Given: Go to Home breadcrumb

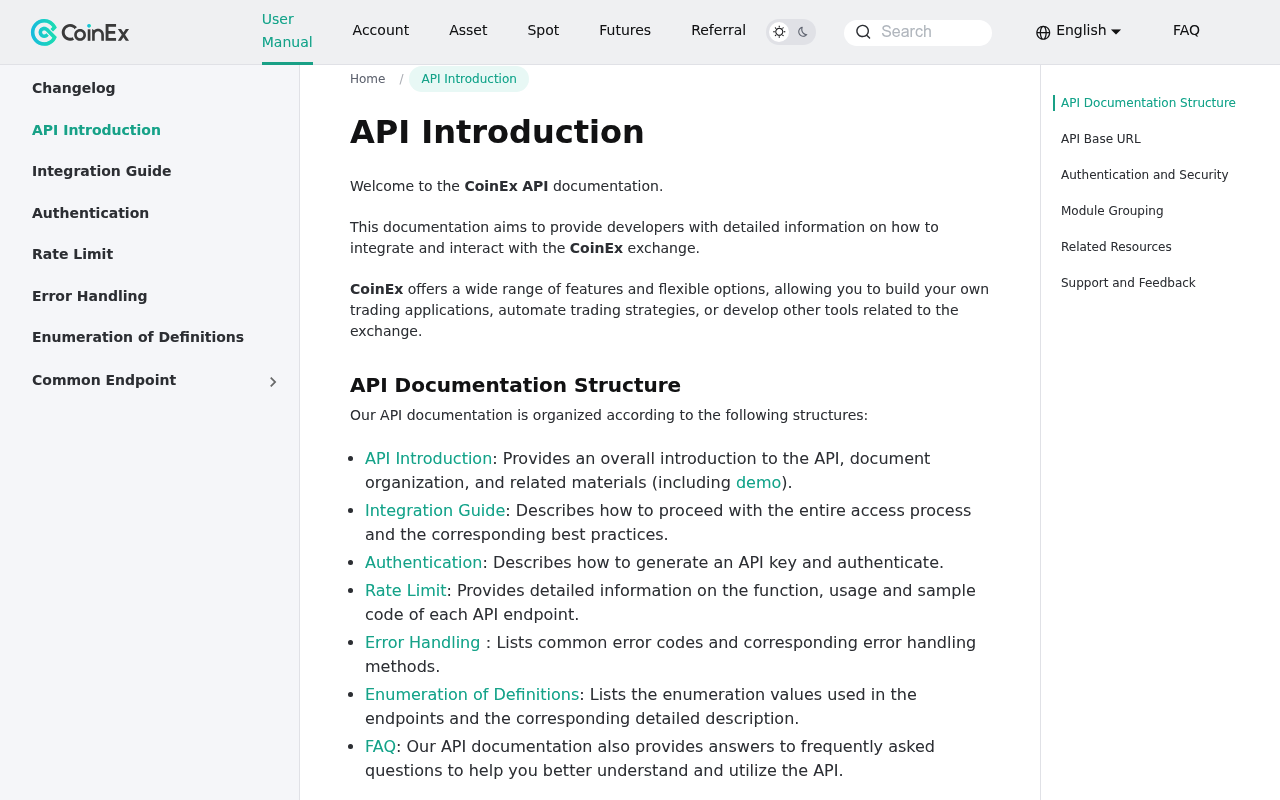Looking at the screenshot, I should point(367,79).
